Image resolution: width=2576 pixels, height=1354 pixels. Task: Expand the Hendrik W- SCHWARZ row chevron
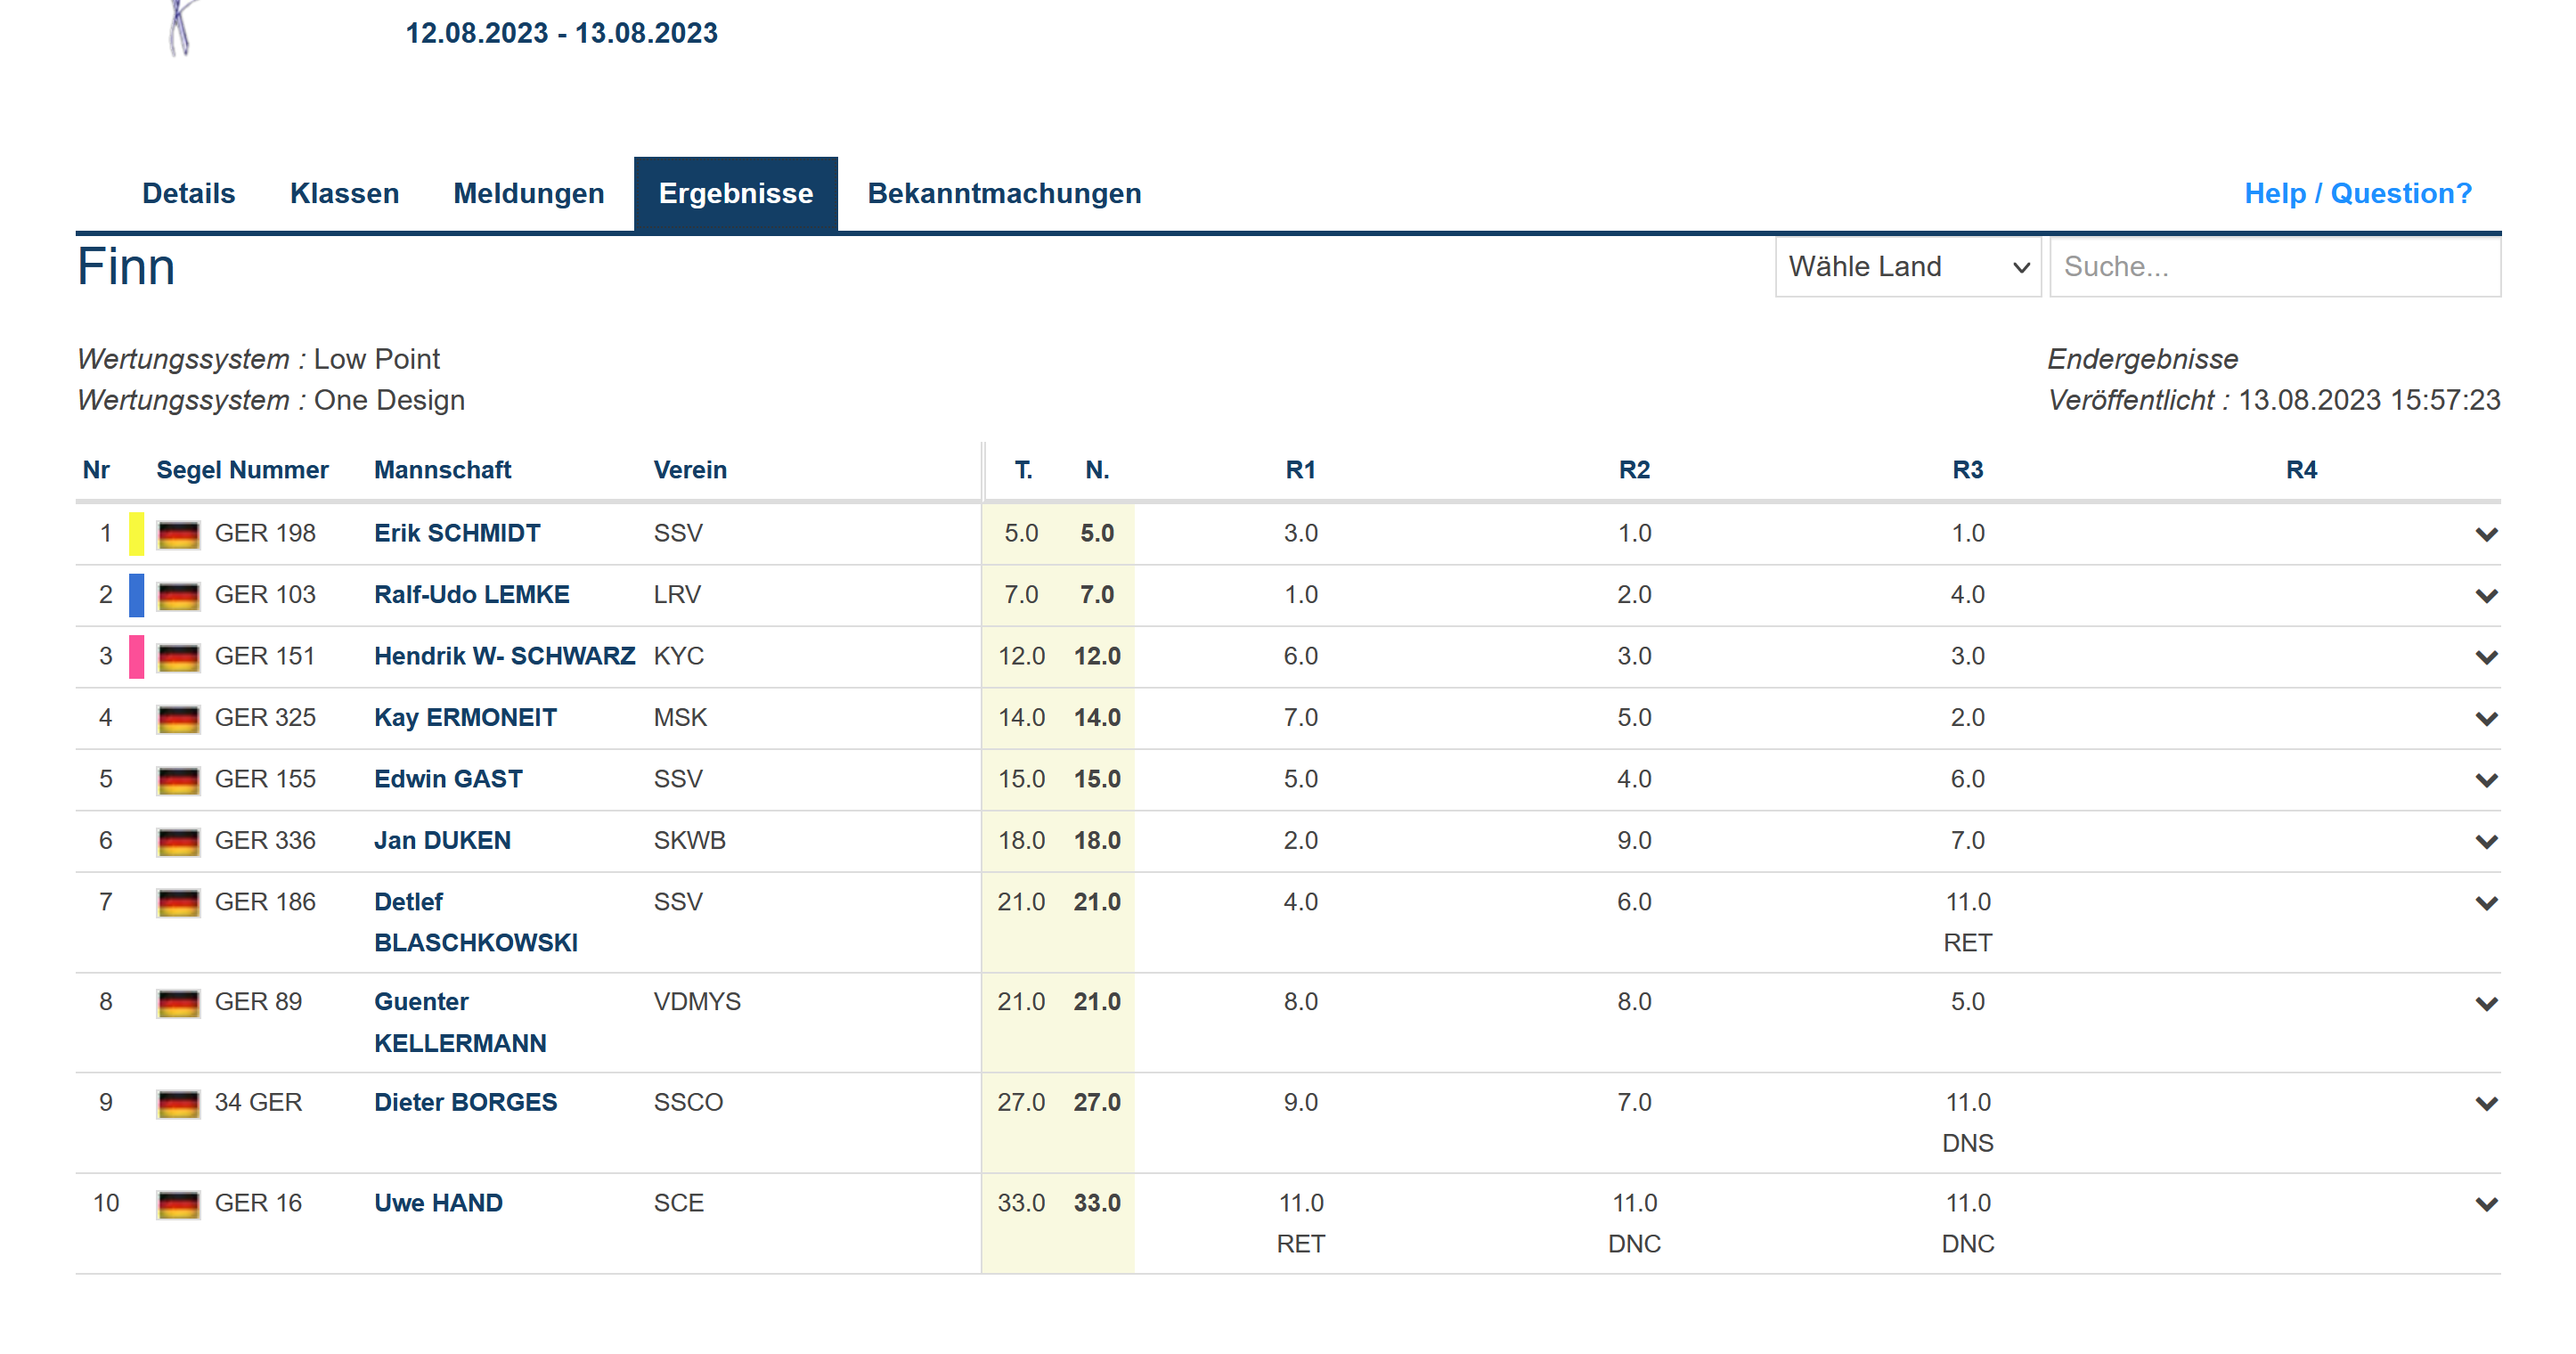tap(2486, 657)
